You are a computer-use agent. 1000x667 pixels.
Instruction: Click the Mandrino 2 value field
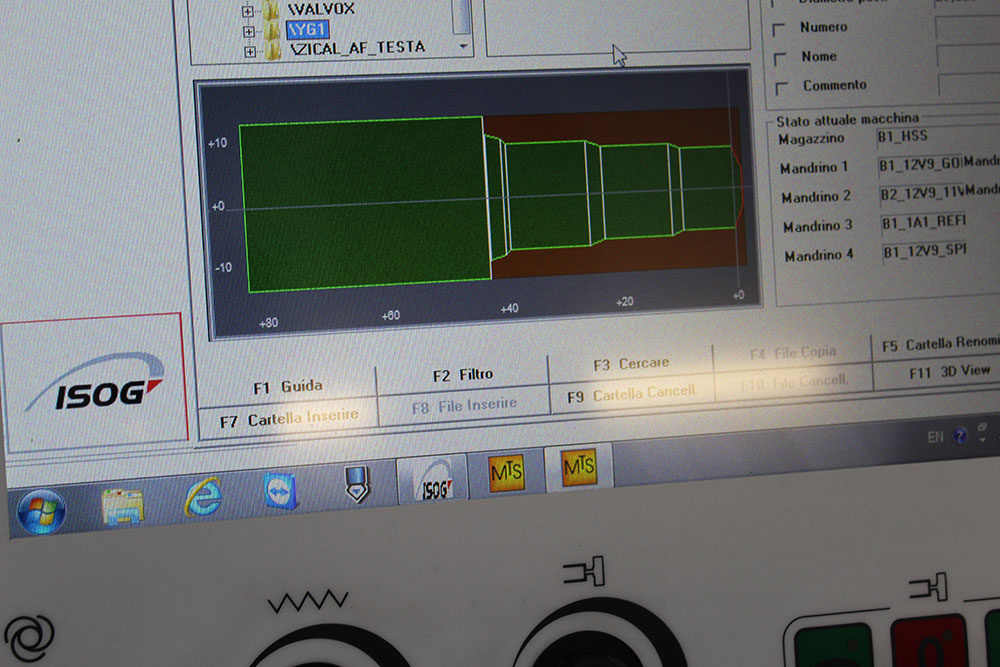(921, 194)
